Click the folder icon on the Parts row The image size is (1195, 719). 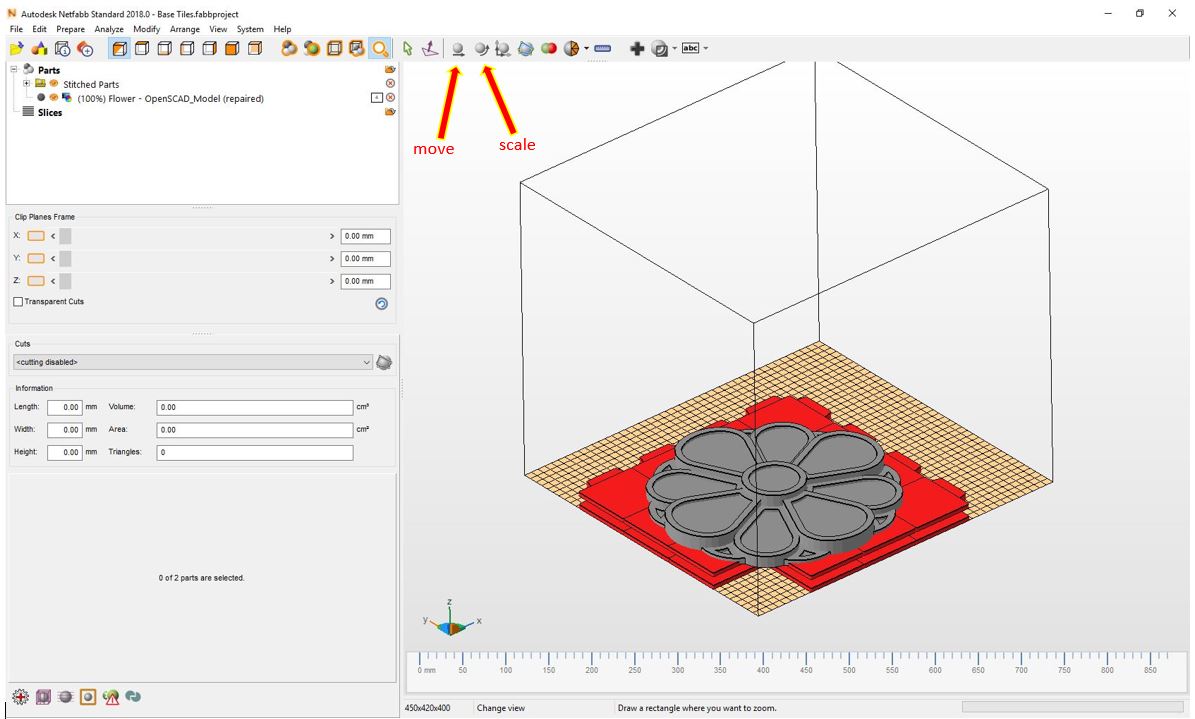390,69
